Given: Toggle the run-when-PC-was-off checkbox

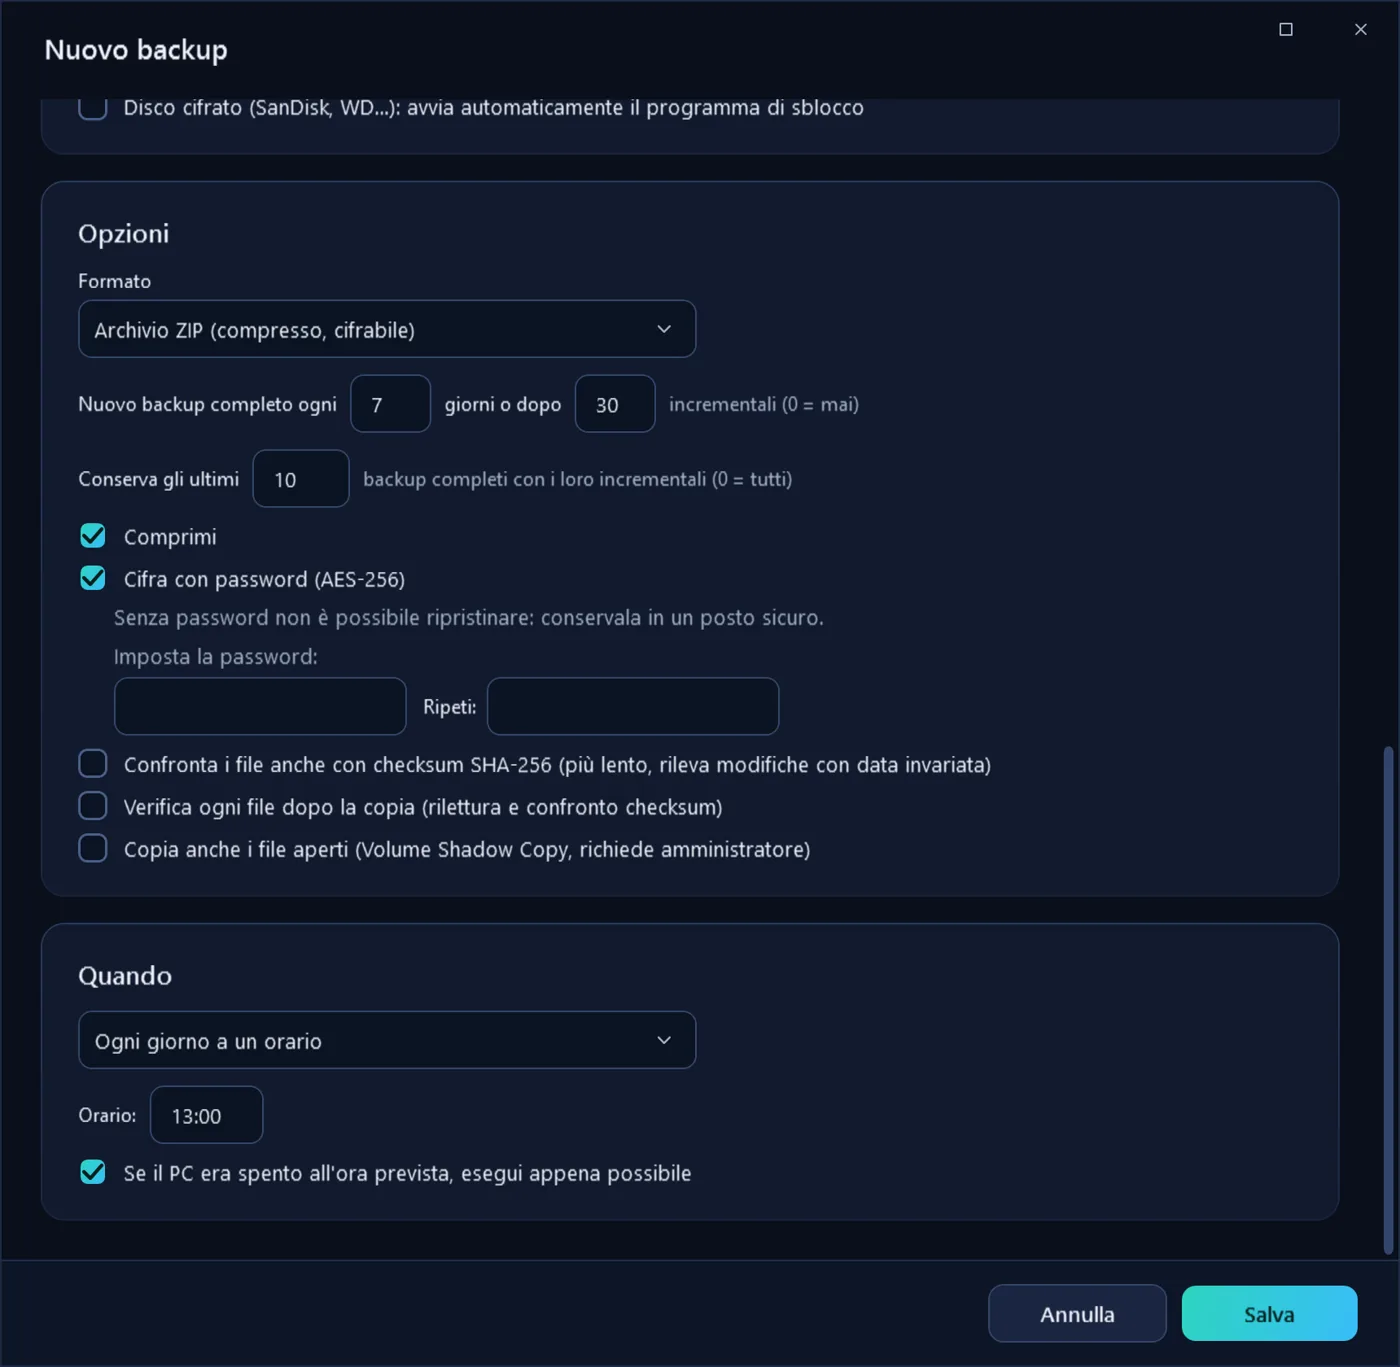Looking at the screenshot, I should coord(93,1172).
